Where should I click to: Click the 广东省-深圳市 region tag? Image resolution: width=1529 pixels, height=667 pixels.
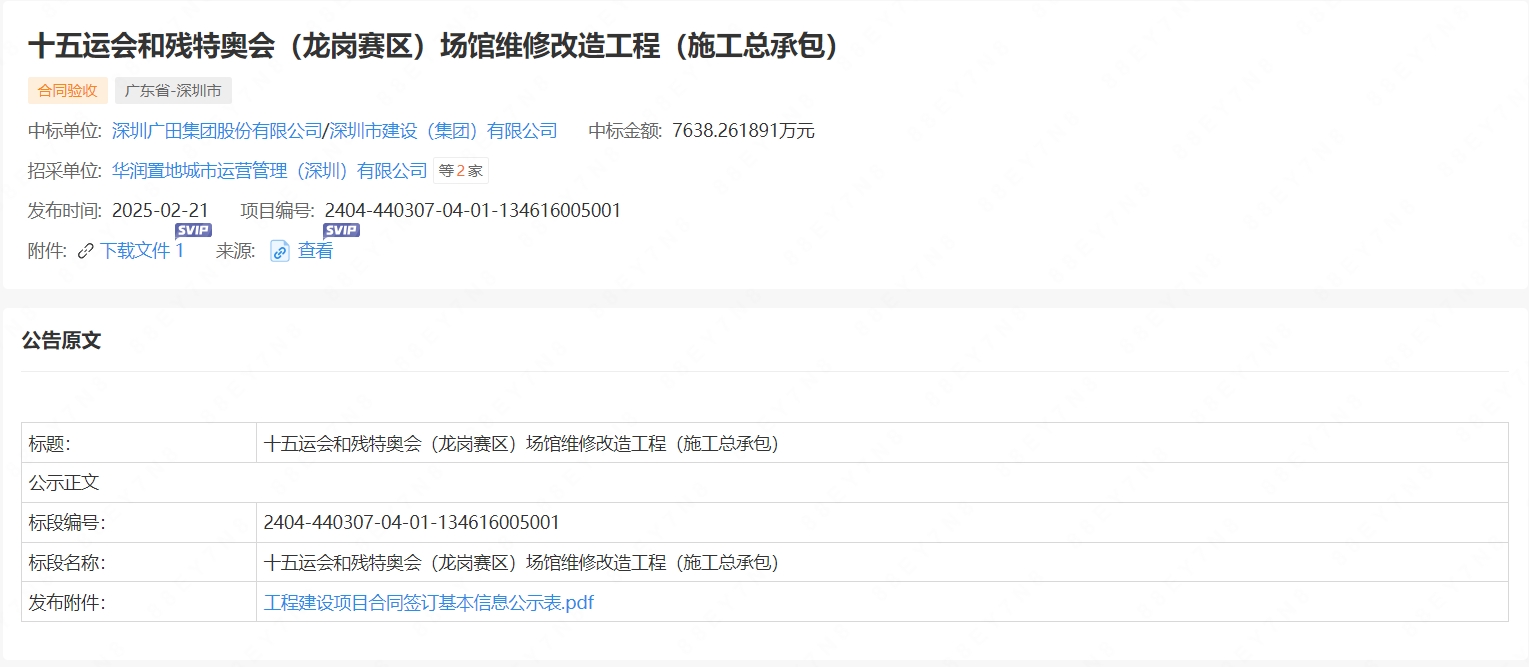tap(173, 90)
